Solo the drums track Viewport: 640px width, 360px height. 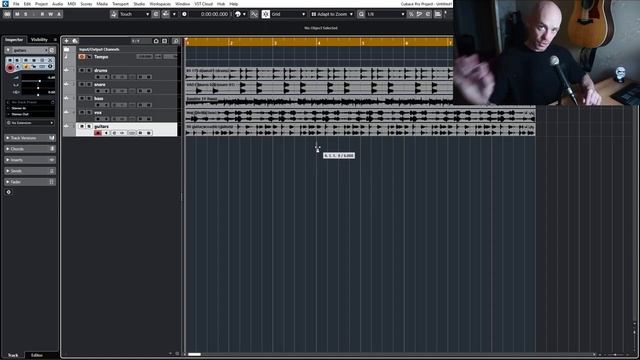[89, 71]
